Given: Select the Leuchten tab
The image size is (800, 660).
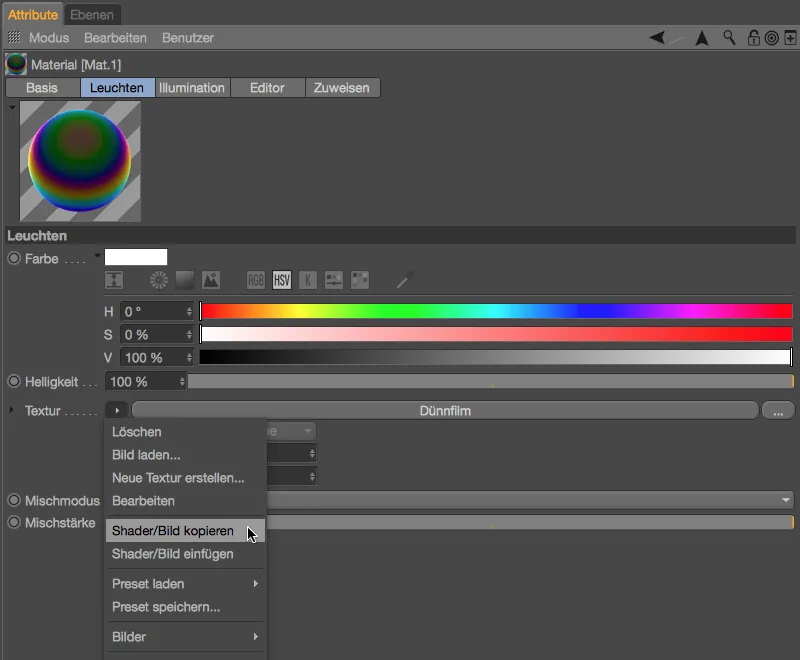Looking at the screenshot, I should click(117, 88).
